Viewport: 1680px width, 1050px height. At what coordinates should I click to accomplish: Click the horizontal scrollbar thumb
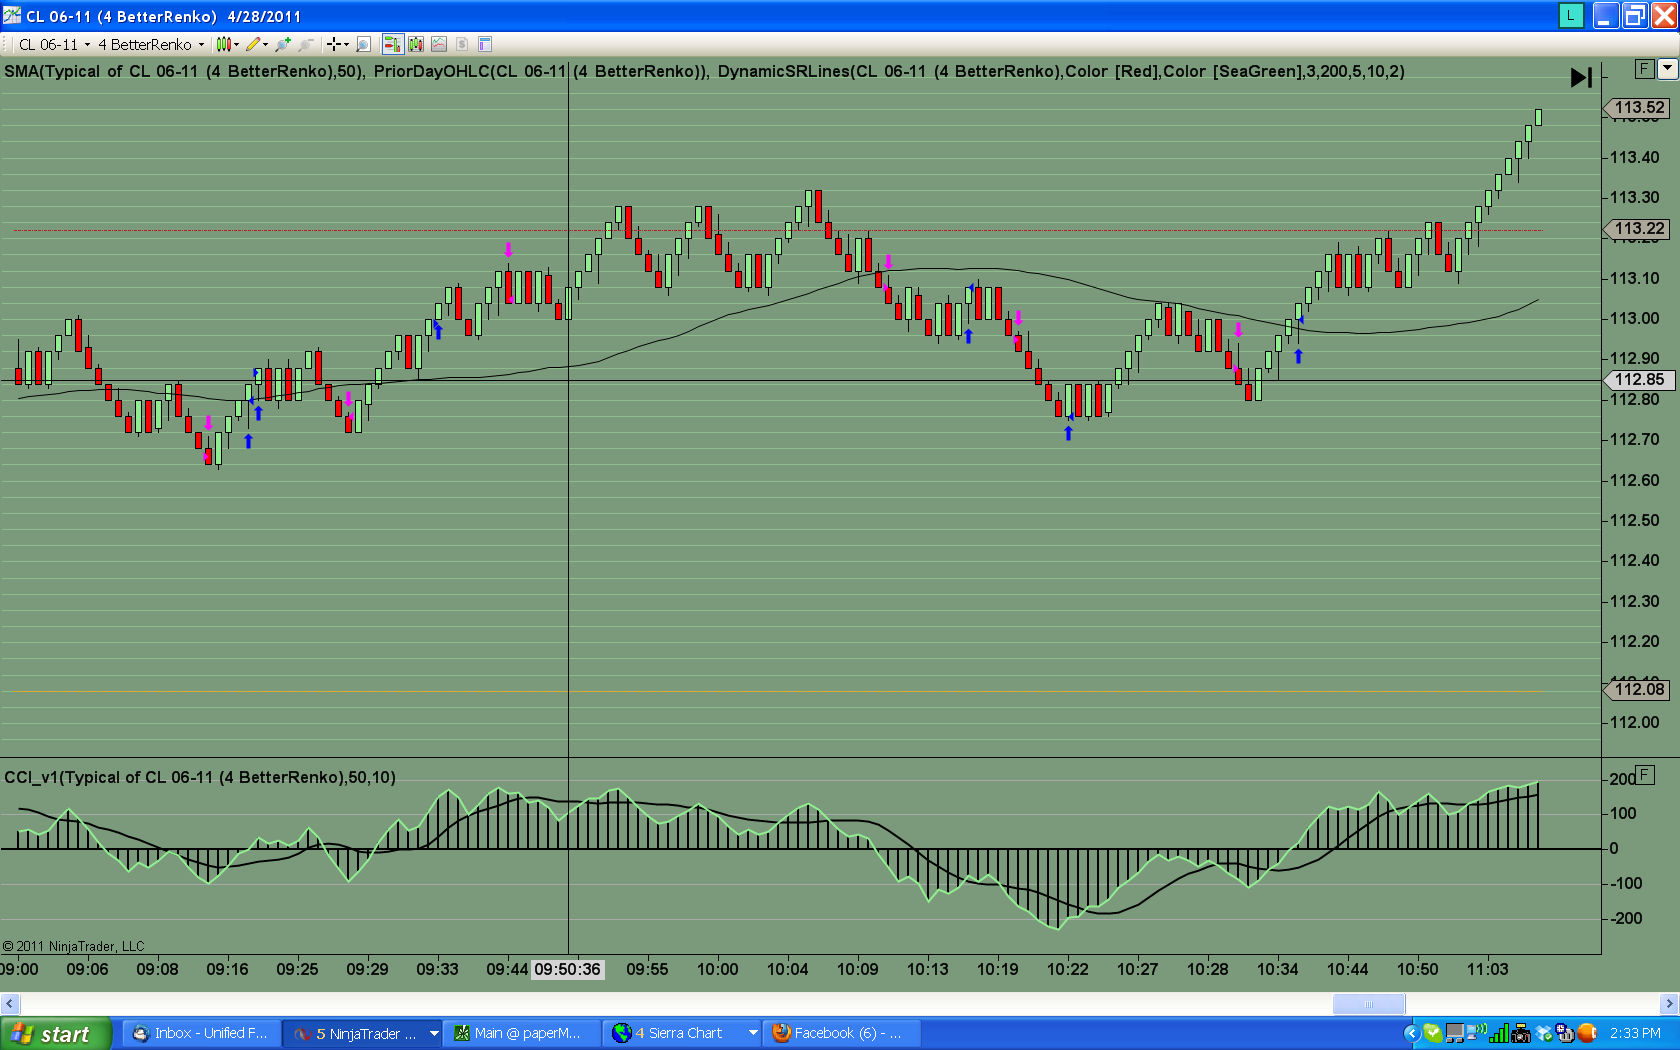(x=1368, y=1004)
